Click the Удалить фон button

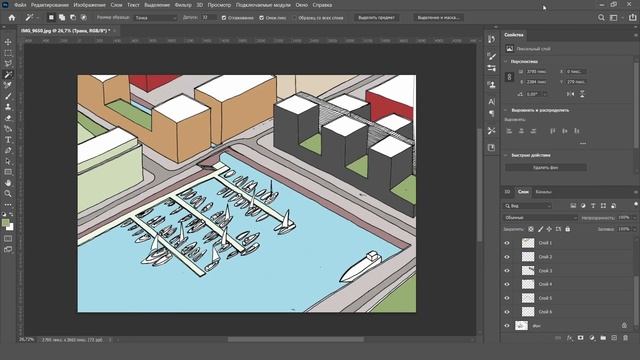pos(546,167)
